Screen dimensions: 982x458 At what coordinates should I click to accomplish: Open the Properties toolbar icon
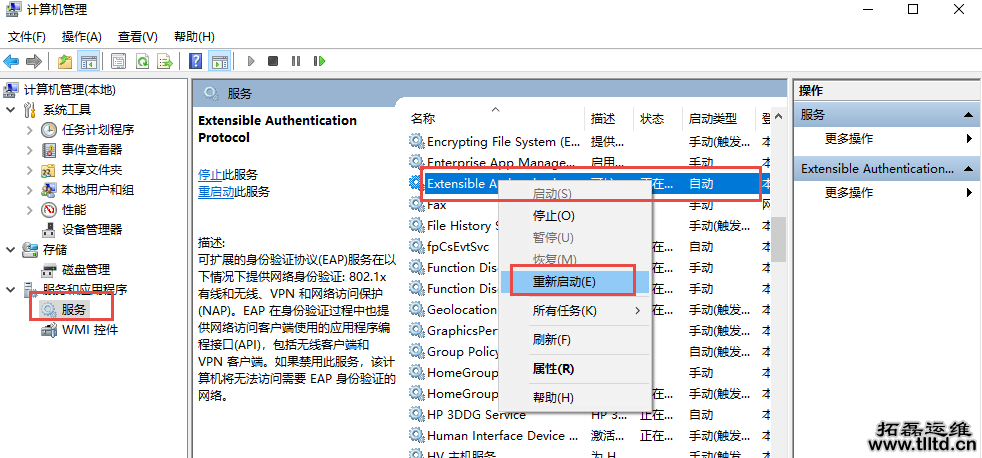pyautogui.click(x=118, y=61)
